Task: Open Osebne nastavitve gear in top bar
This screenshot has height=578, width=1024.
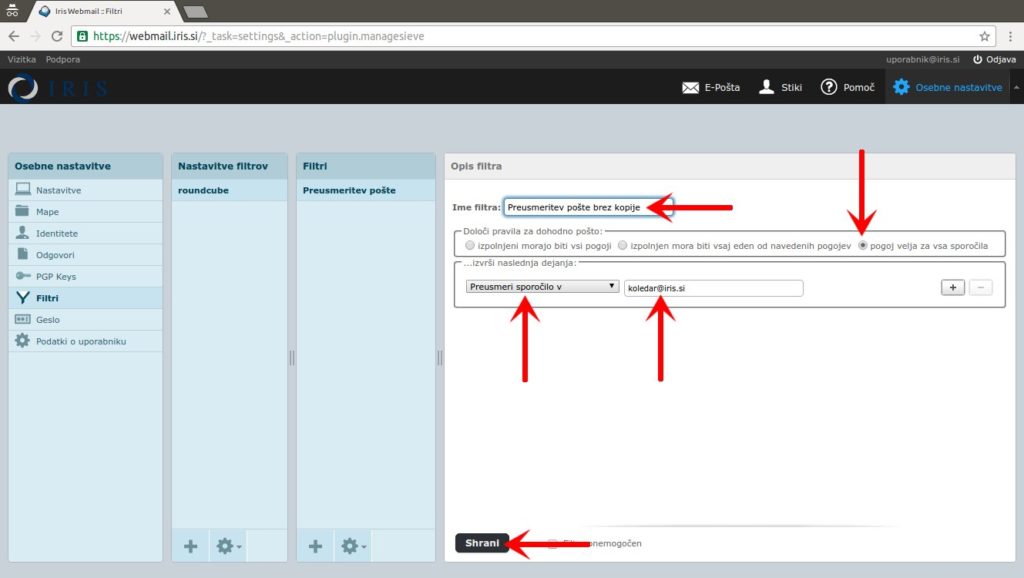Action: (901, 87)
